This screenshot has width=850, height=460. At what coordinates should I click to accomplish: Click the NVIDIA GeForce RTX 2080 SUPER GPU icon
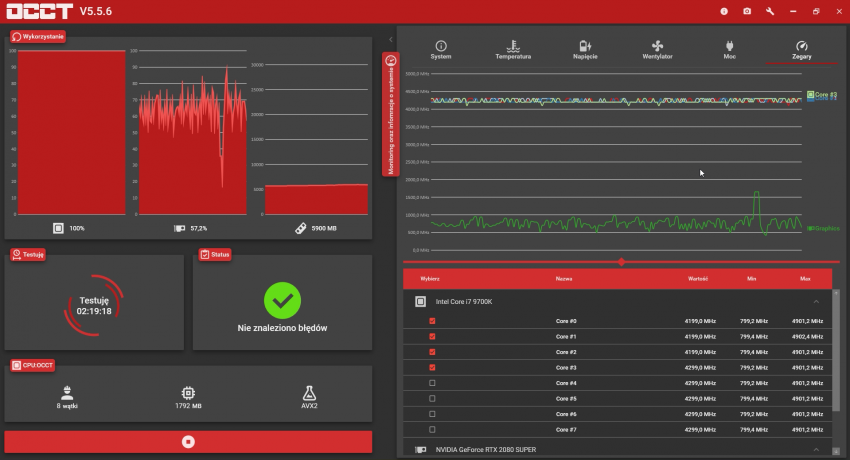pyautogui.click(x=420, y=450)
